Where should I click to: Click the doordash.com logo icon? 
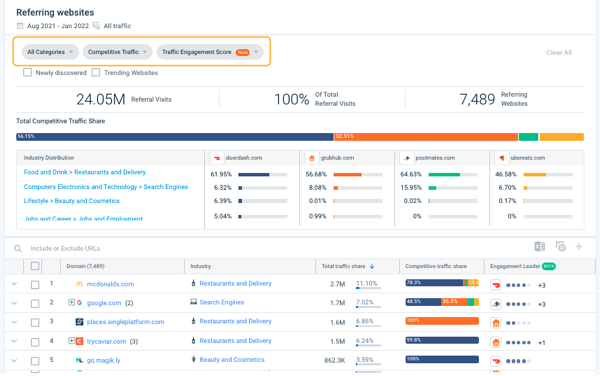pyautogui.click(x=217, y=158)
